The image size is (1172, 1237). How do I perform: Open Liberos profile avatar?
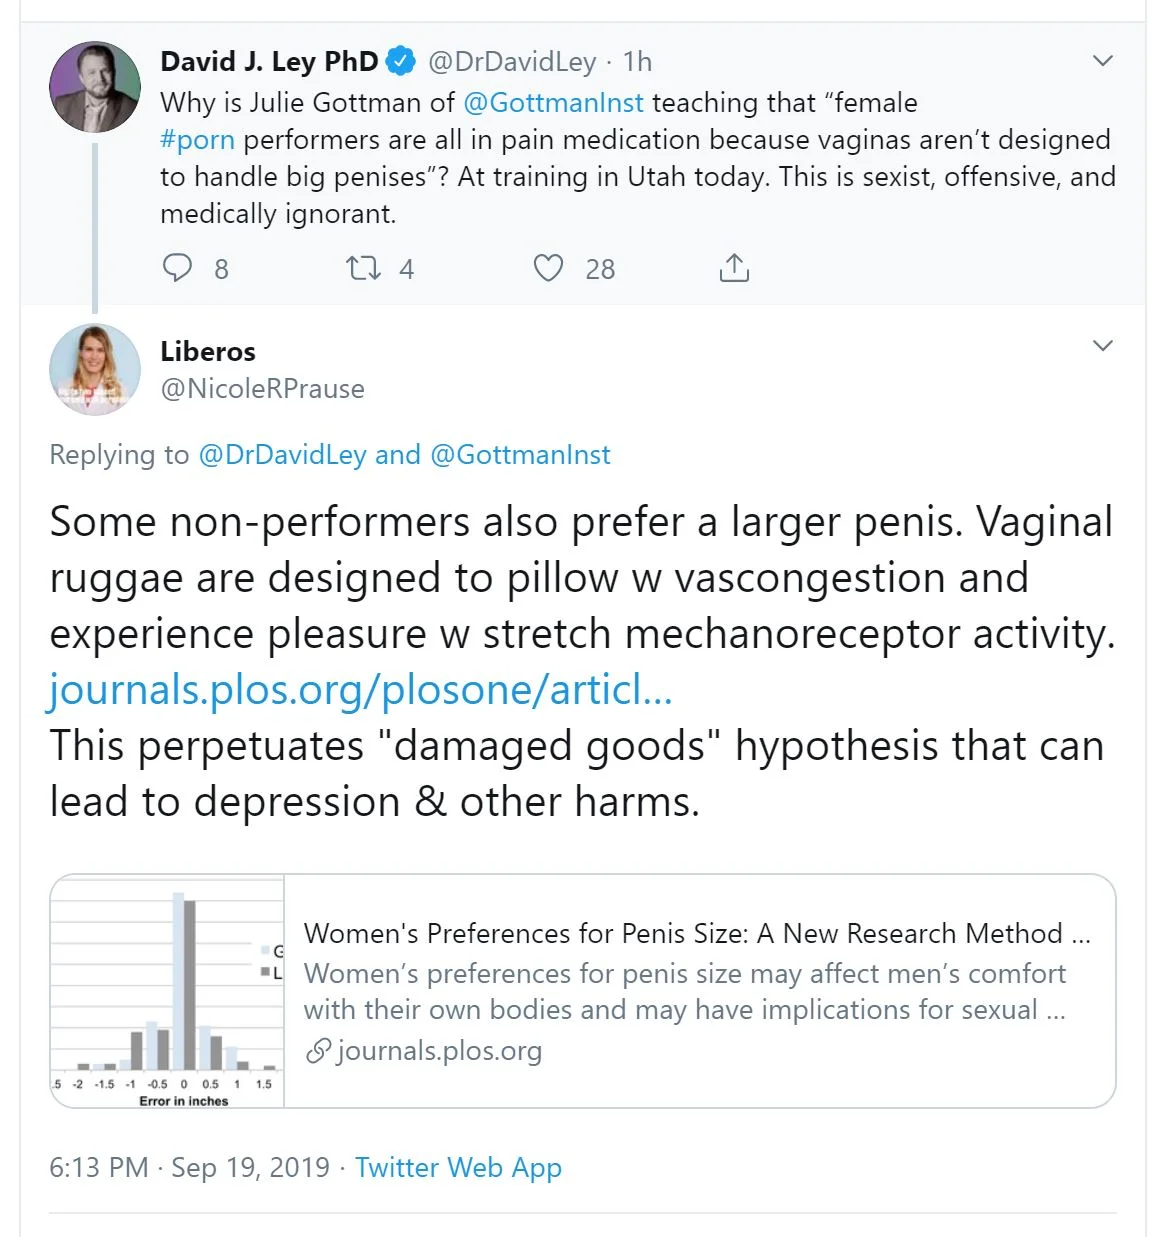[95, 369]
